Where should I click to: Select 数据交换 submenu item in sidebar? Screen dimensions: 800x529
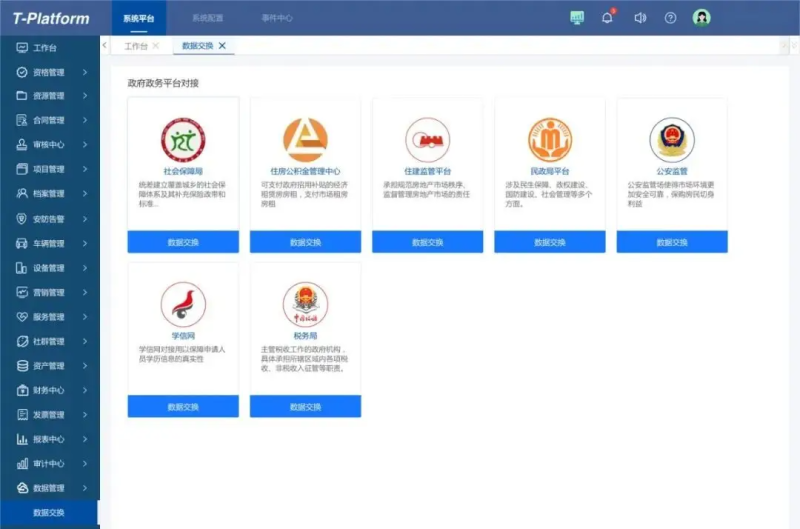pos(49,513)
